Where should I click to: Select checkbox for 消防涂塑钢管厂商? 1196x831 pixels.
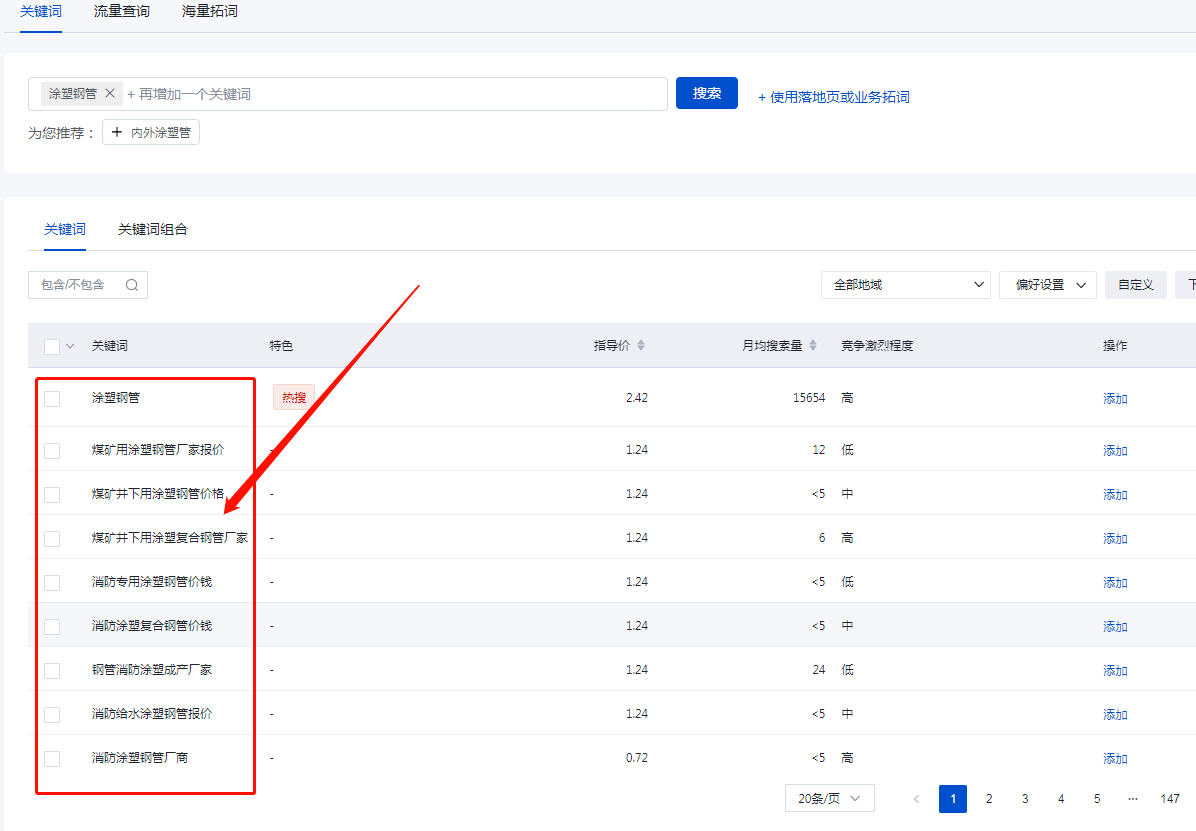52,759
